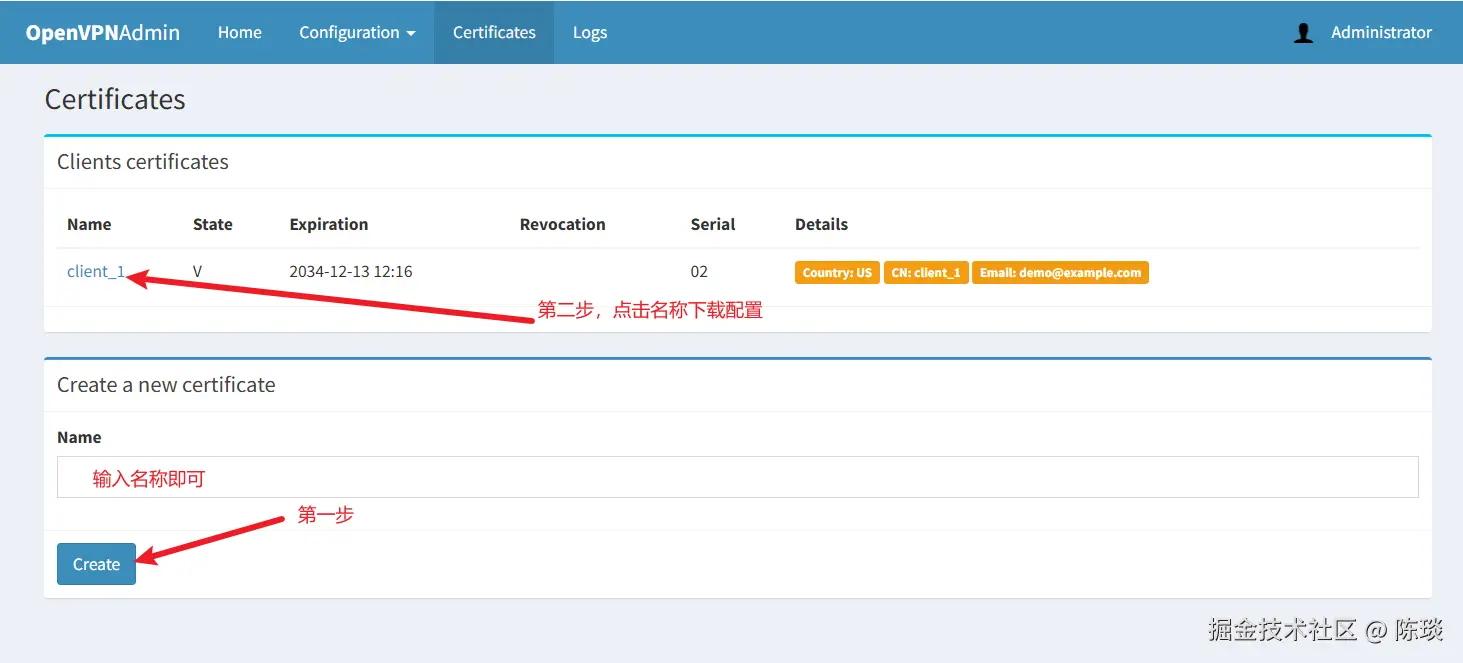This screenshot has height=663, width=1463.
Task: Focus the certificate Name input field
Action: click(x=738, y=477)
